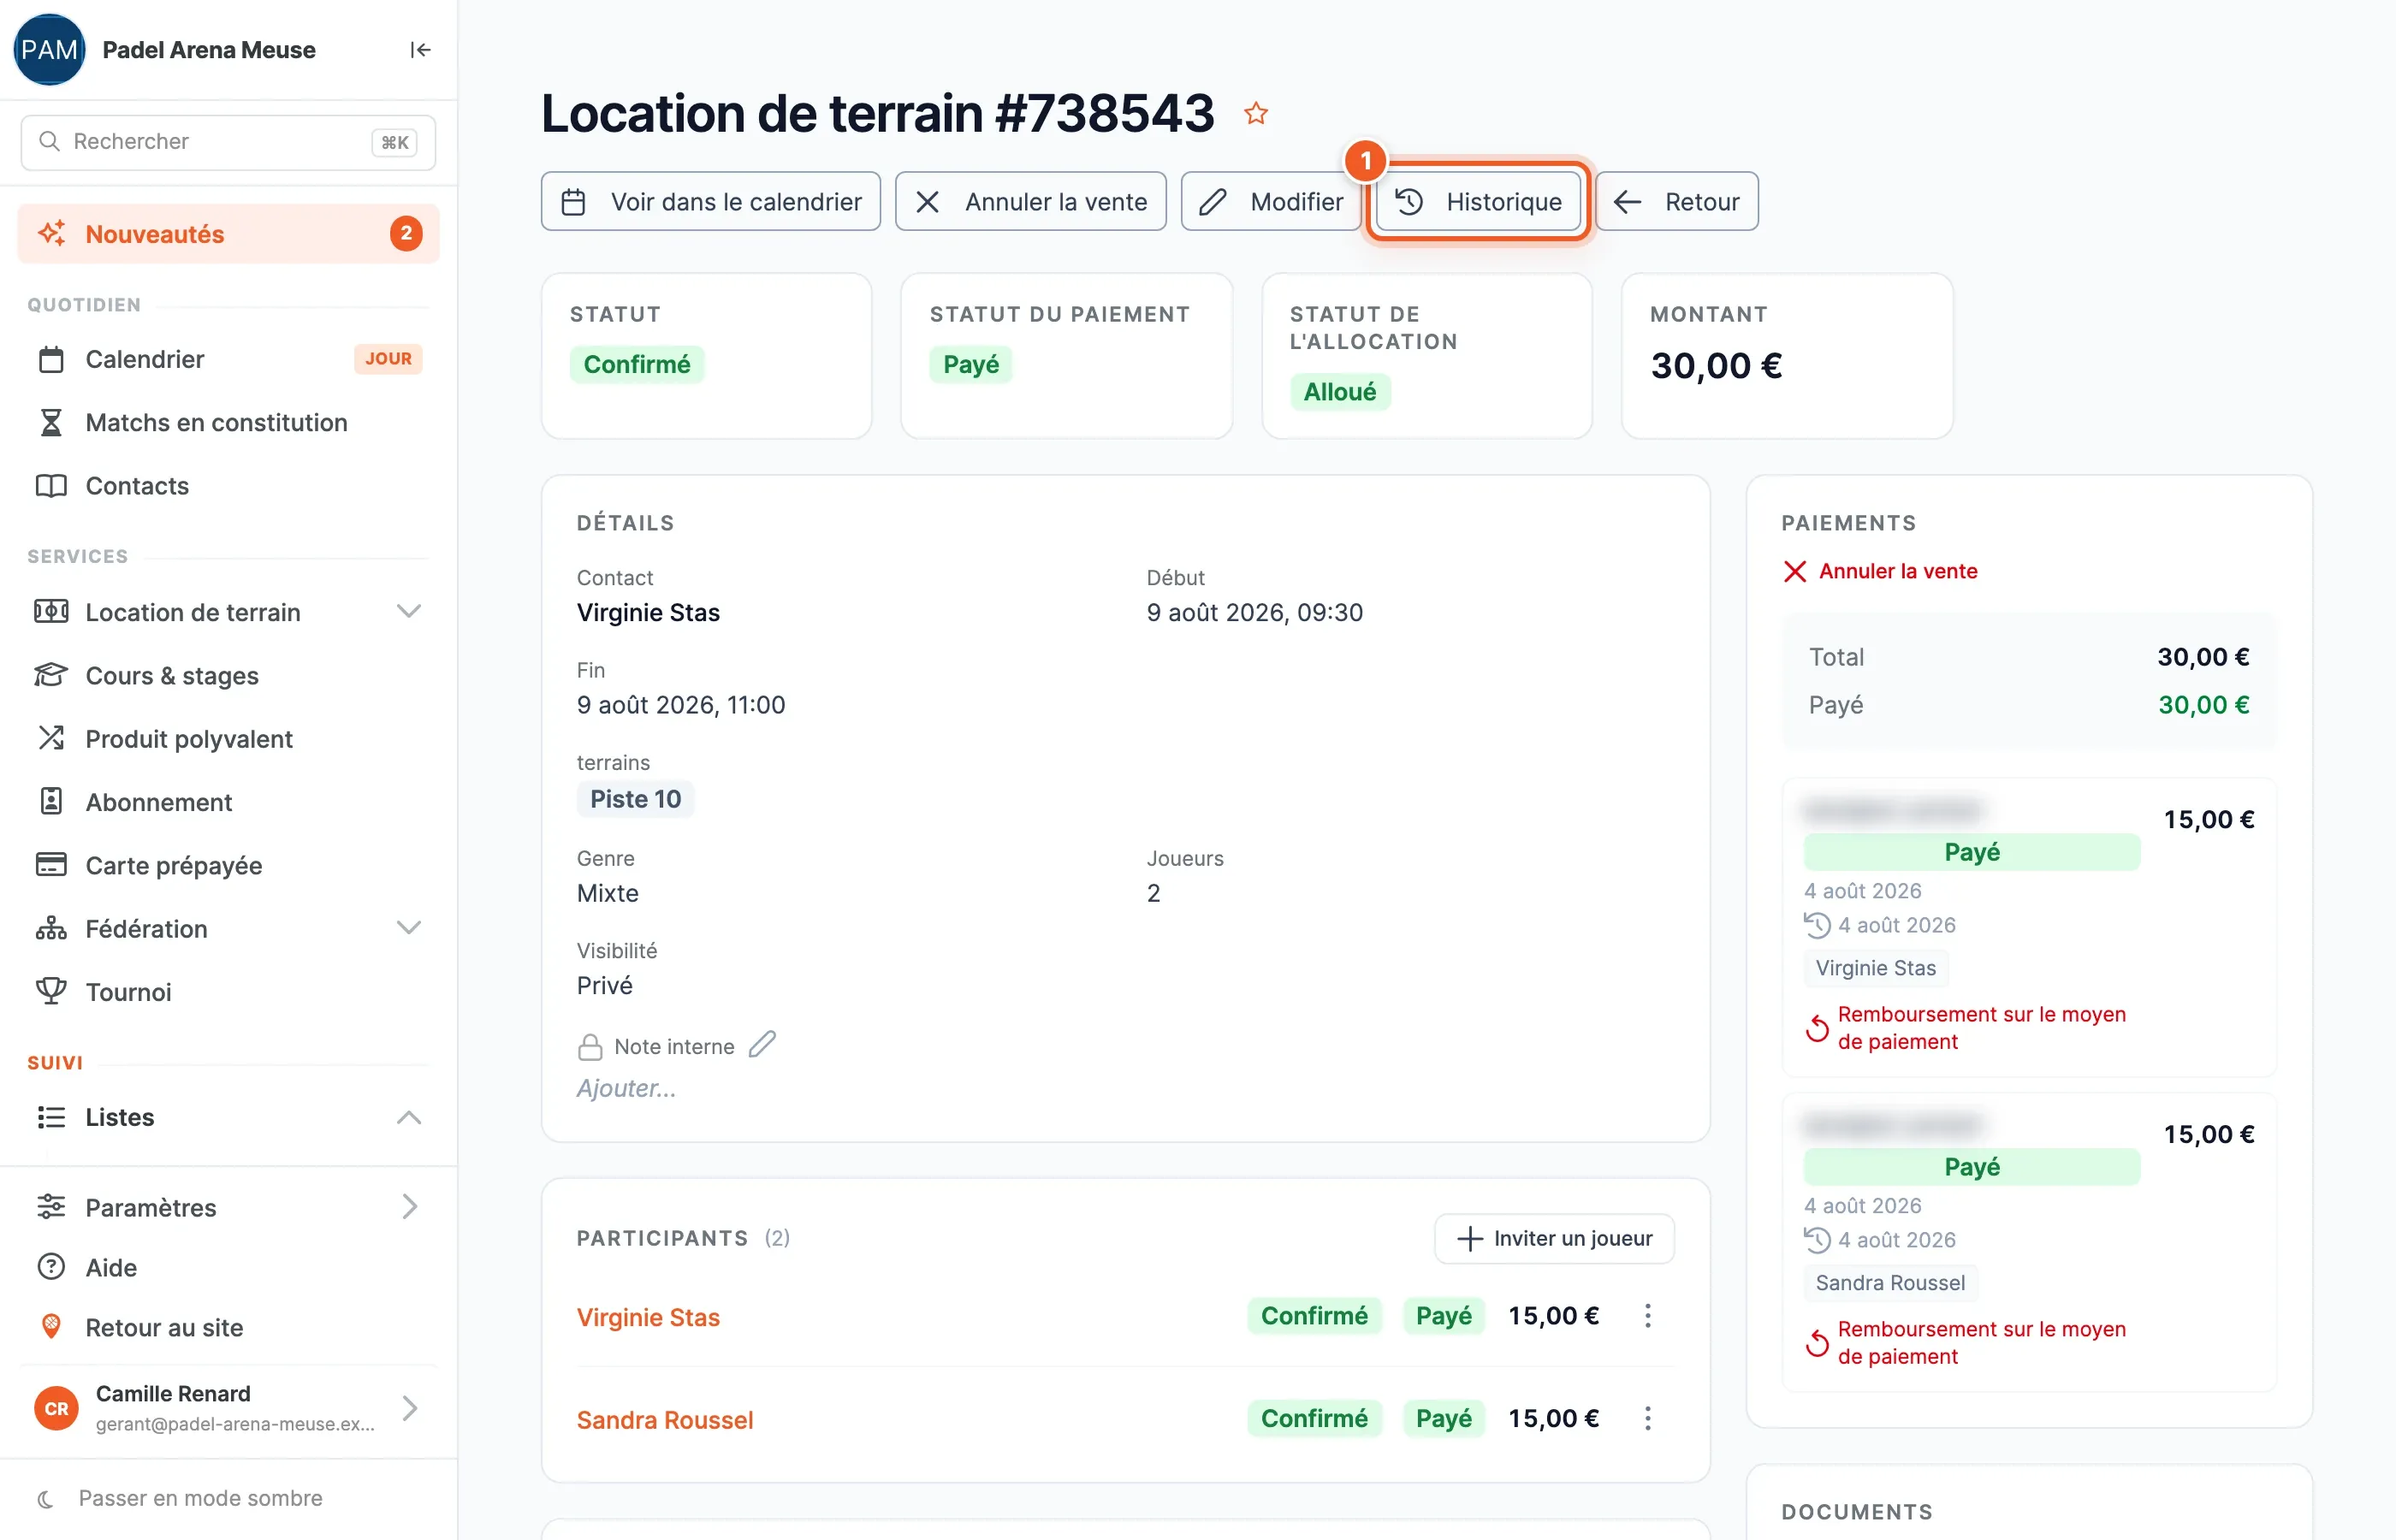Open the options menu for Sandra Roussel

(x=1647, y=1419)
